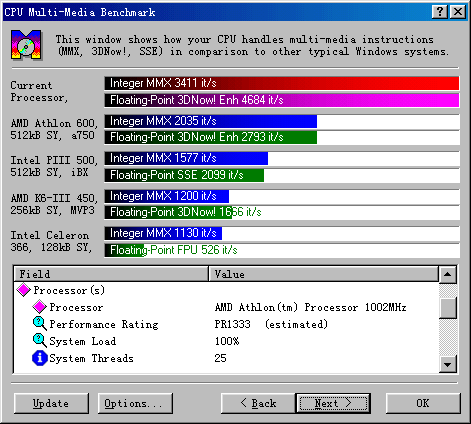Click magnifier icon beside Performance Rating
The width and height of the screenshot is (471, 424).
coord(39,324)
